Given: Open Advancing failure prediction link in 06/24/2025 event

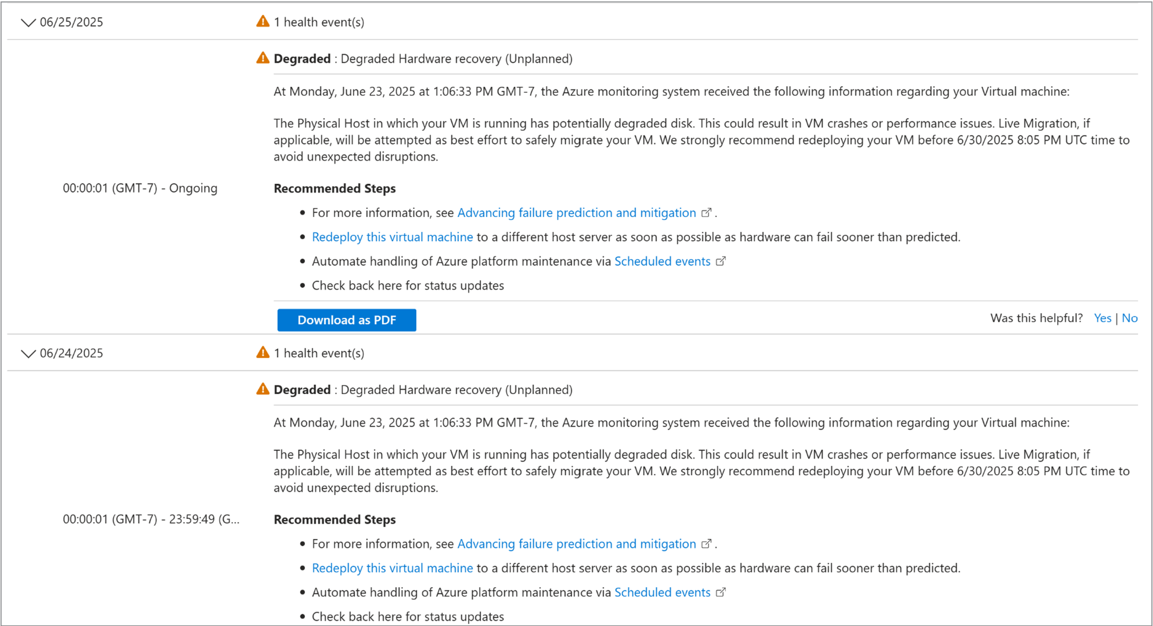Looking at the screenshot, I should click(x=576, y=544).
